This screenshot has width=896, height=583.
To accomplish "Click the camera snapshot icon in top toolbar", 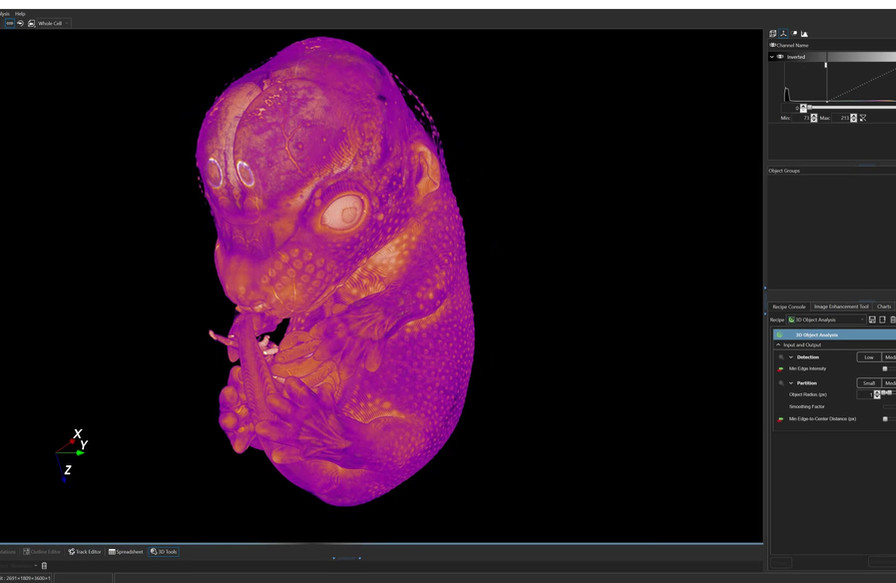I will [x=31, y=22].
